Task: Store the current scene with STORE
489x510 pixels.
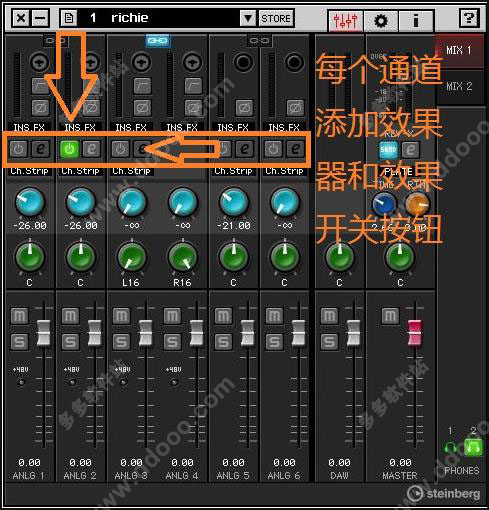Action: [x=276, y=18]
